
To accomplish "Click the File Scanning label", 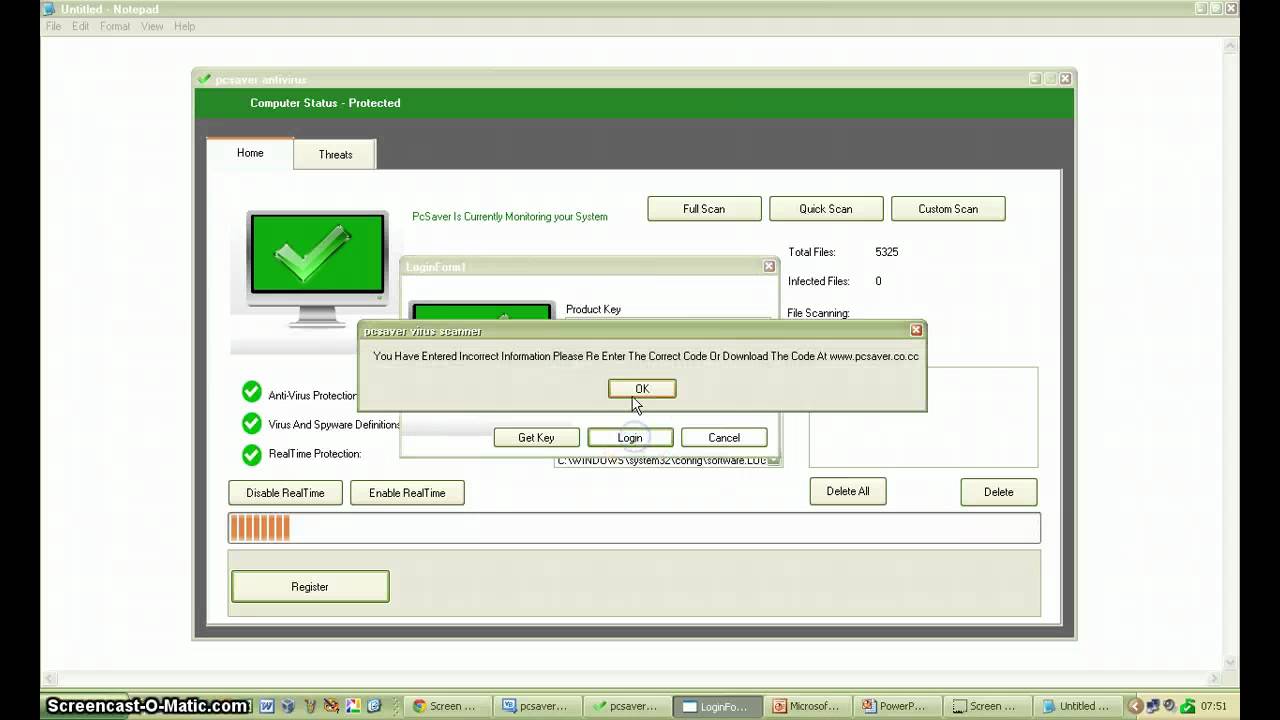I will click(x=818, y=313).
